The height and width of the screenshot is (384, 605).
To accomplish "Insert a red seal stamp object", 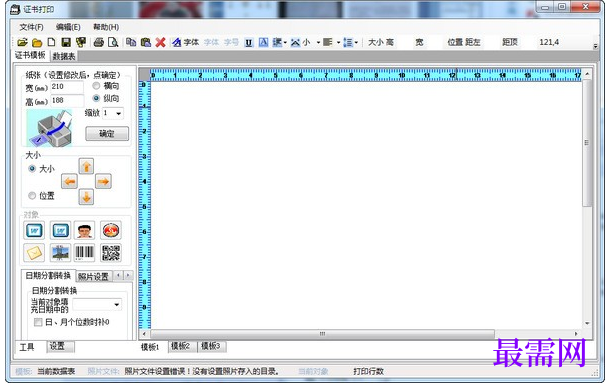I will point(111,230).
